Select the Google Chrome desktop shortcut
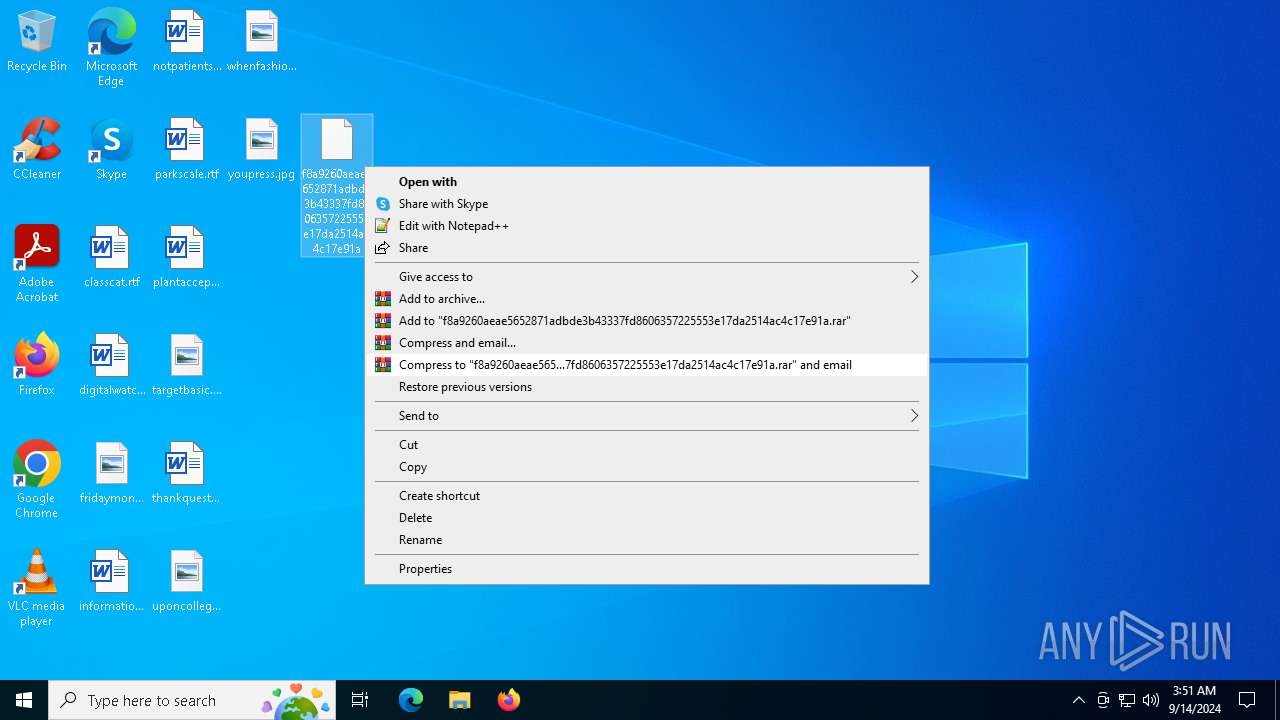 (x=37, y=480)
